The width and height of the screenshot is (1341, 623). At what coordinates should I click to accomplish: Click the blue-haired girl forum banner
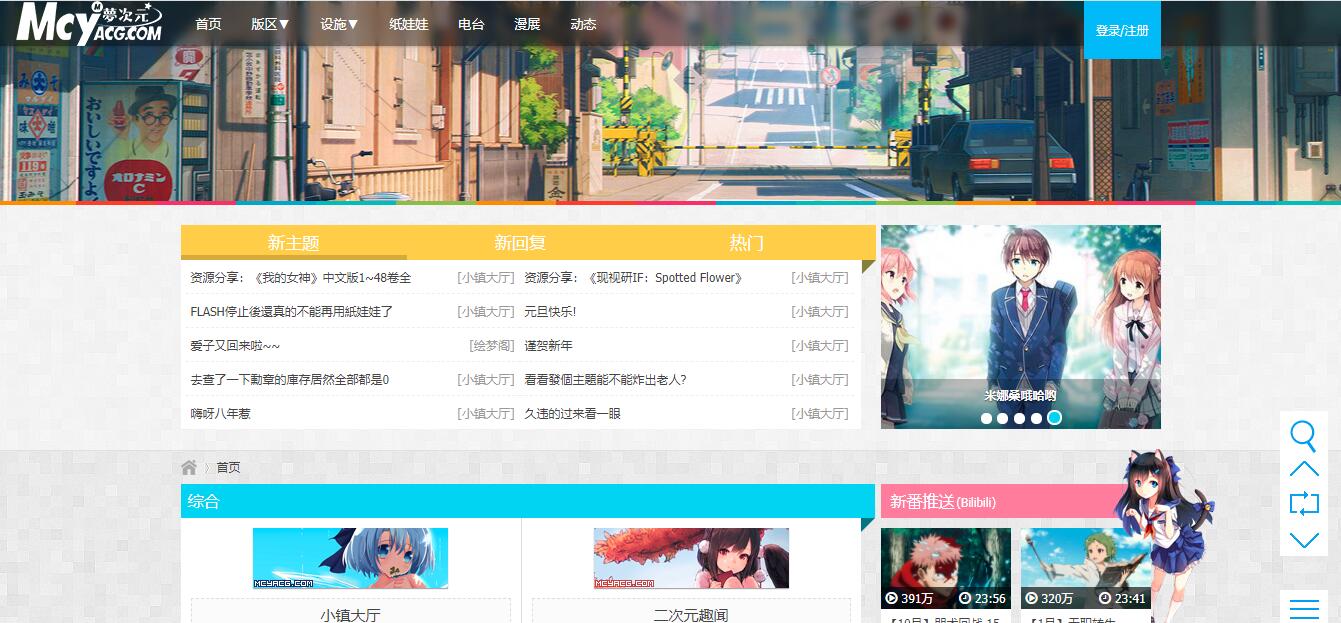coord(350,558)
